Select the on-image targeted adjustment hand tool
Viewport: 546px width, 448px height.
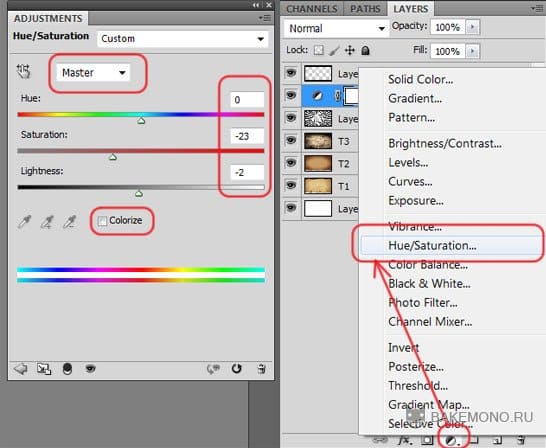23,71
